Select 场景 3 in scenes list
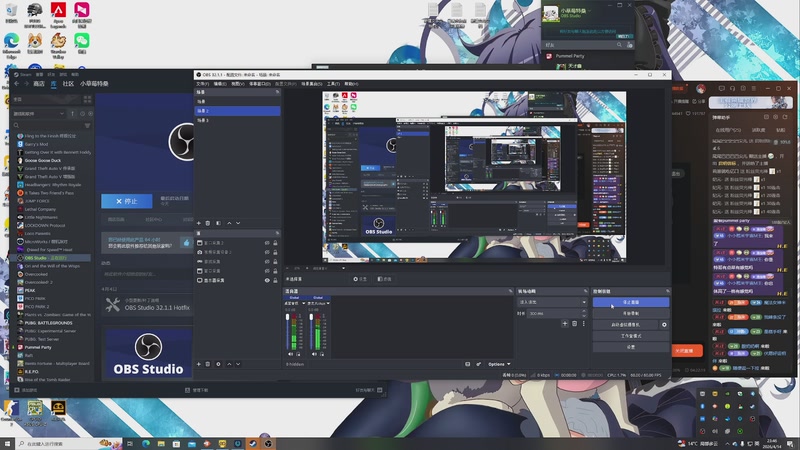Viewport: 800px width, 450px height. 237,120
